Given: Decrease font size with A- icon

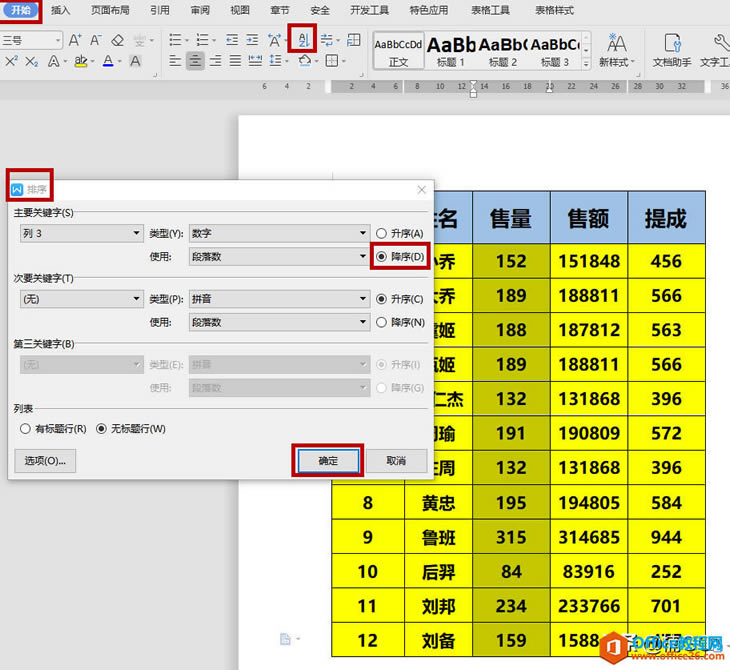Looking at the screenshot, I should [x=96, y=40].
